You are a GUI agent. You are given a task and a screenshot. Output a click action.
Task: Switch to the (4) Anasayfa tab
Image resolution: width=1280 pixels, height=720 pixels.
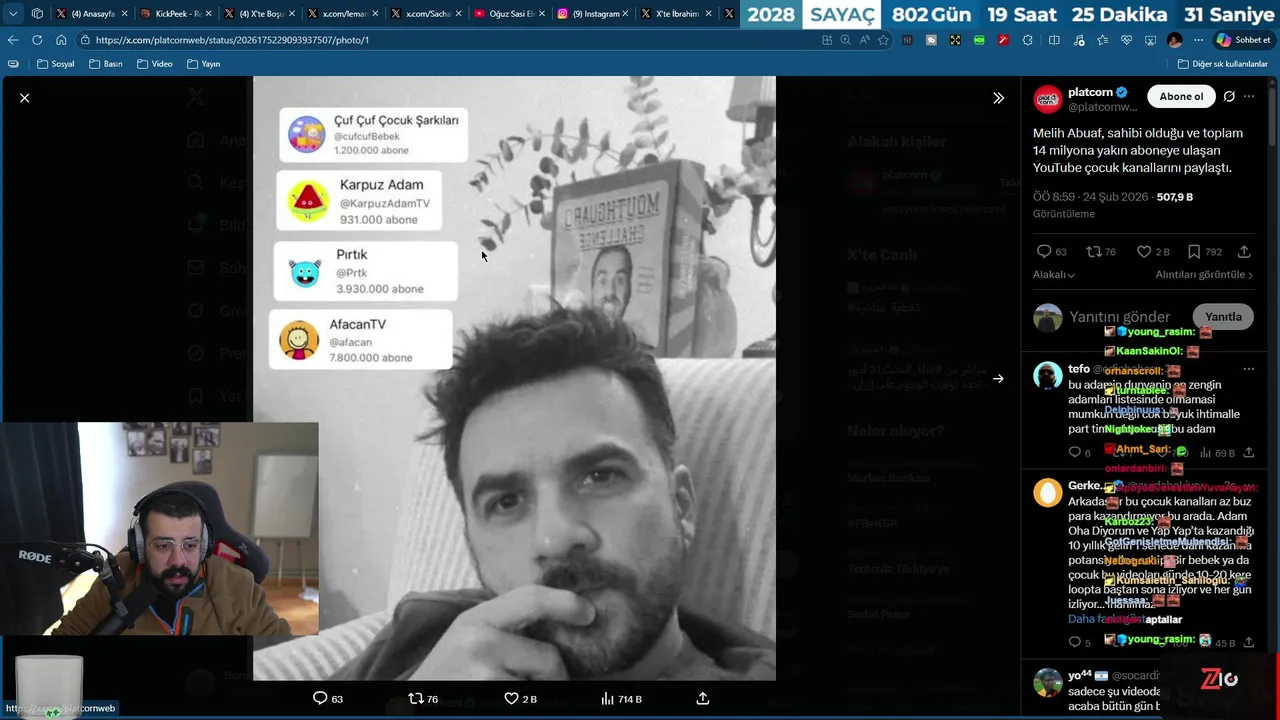point(93,14)
